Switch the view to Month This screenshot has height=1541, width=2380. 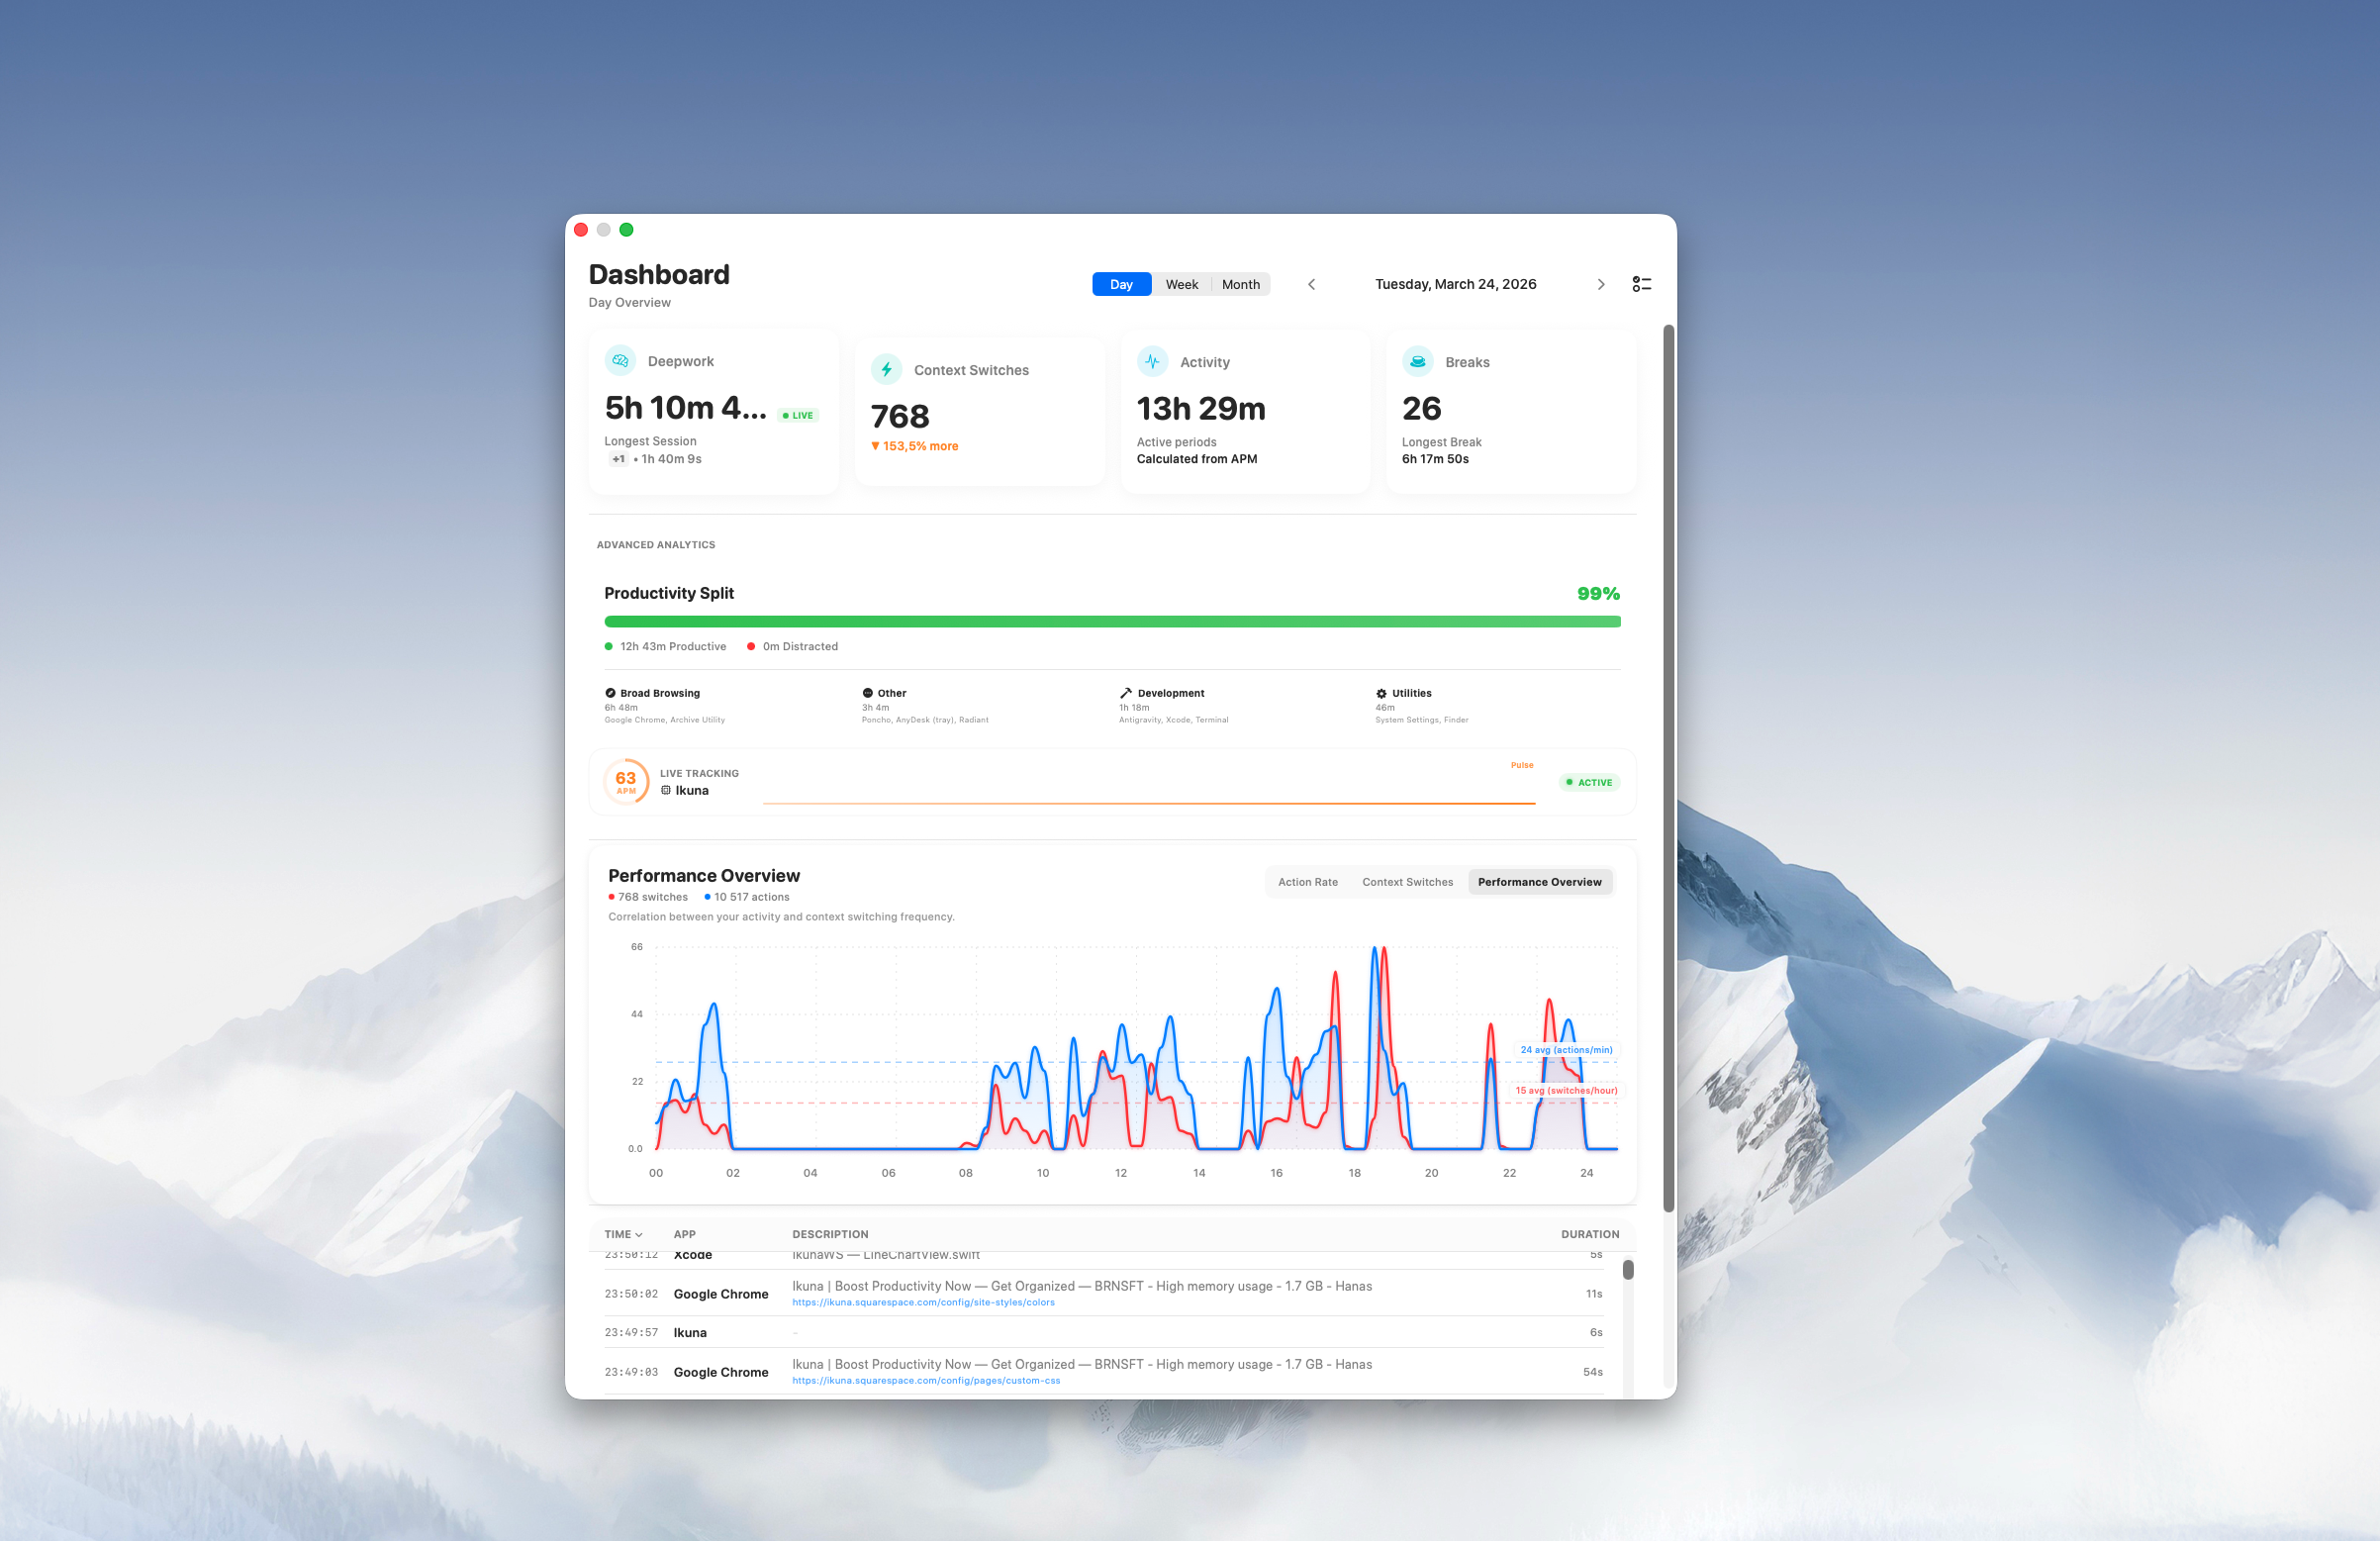click(x=1240, y=284)
